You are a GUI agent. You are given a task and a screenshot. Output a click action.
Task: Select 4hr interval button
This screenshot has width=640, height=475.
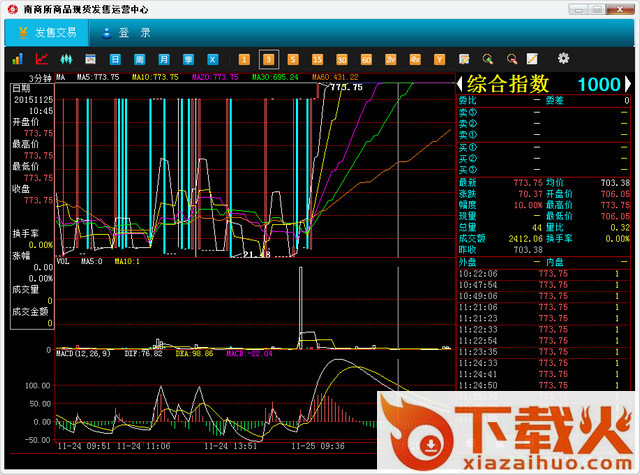point(415,60)
